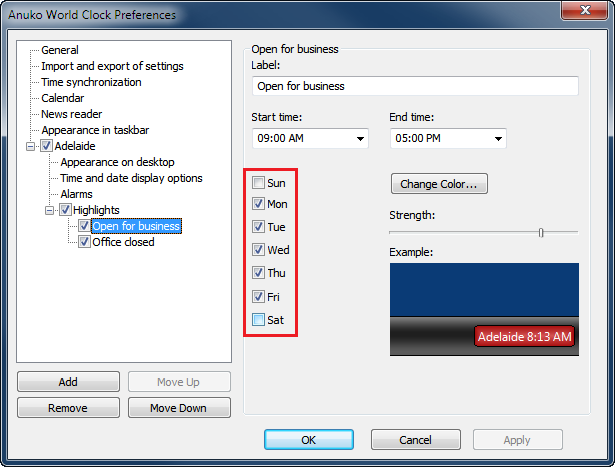Click the Change Color button

tap(439, 184)
